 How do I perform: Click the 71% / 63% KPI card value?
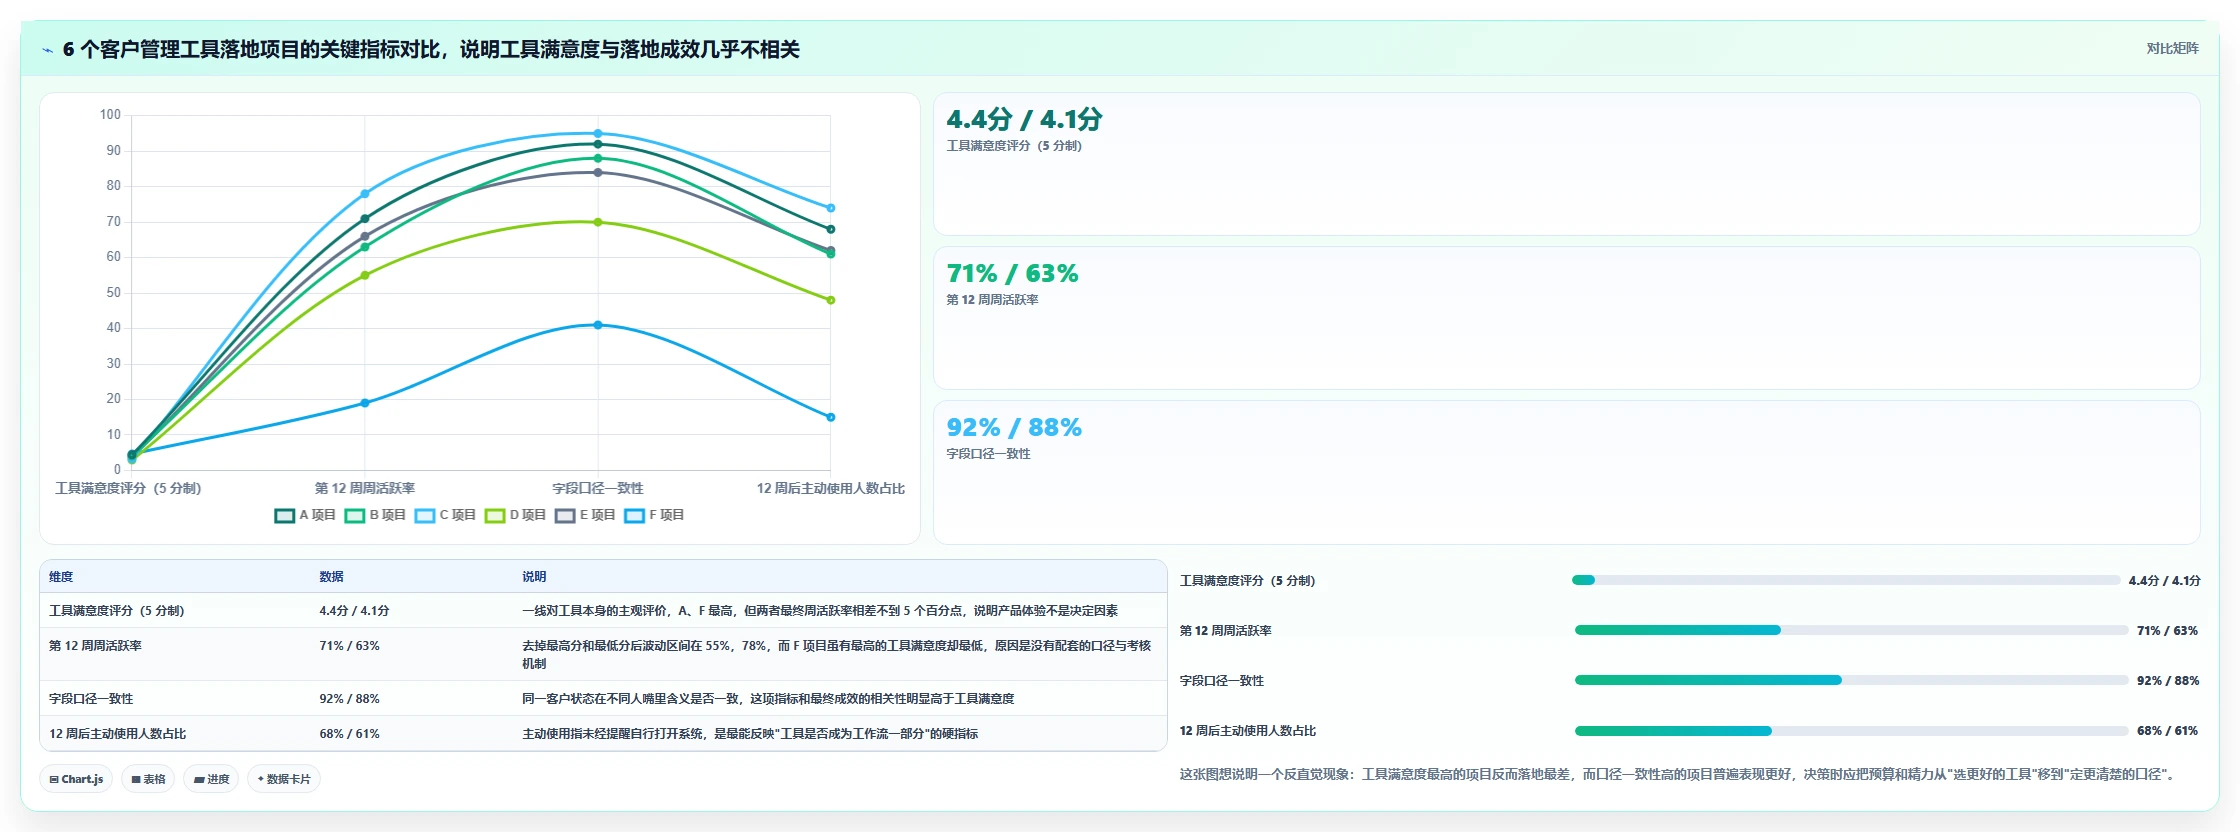coord(1012,274)
